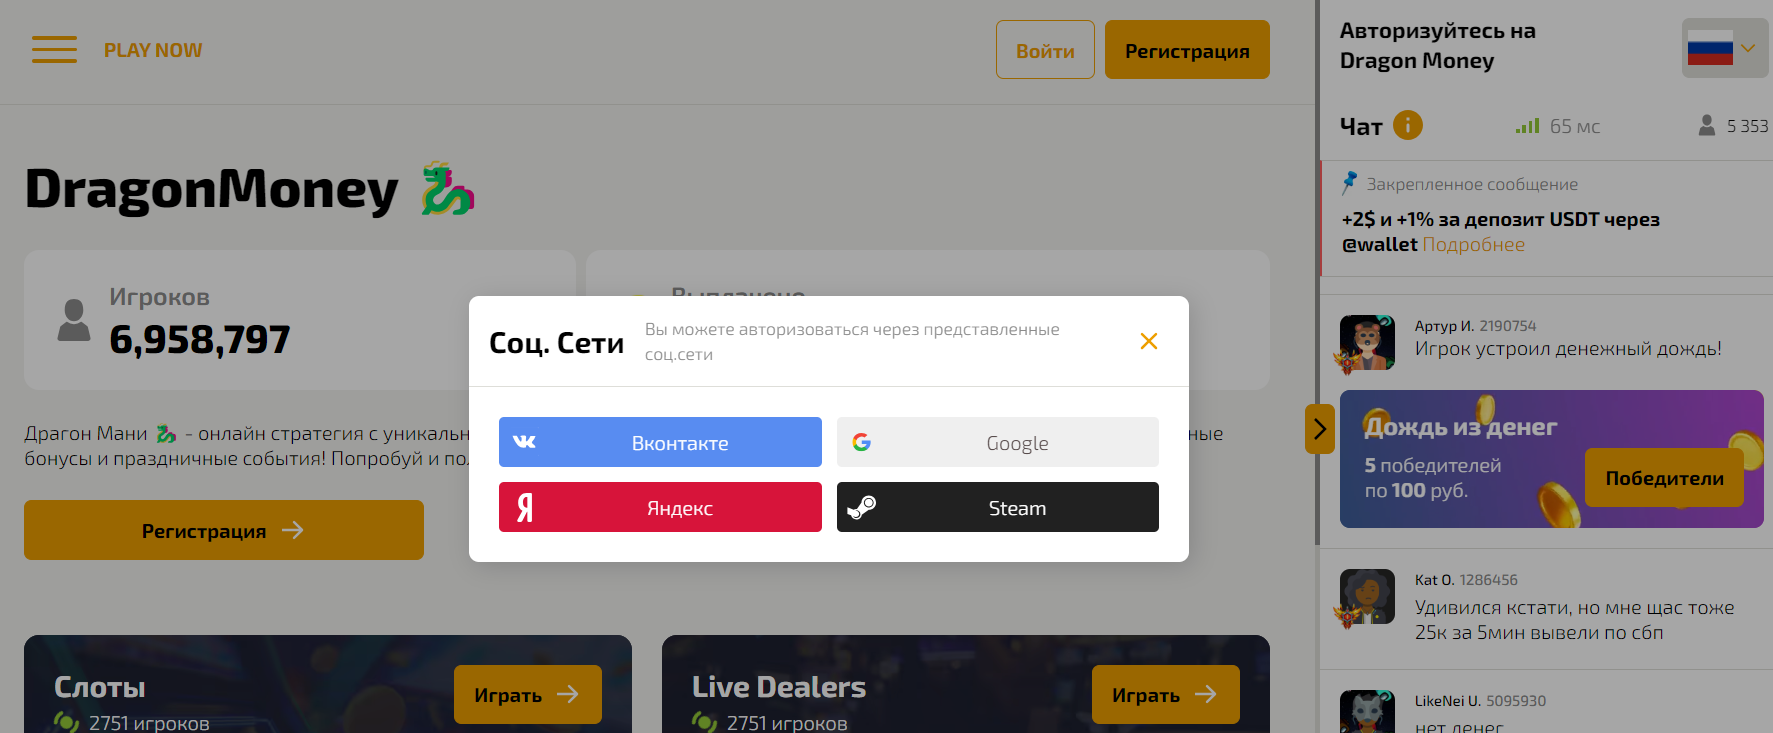The height and width of the screenshot is (733, 1773).
Task: Open Артур И. avatar in chat
Action: point(1366,343)
